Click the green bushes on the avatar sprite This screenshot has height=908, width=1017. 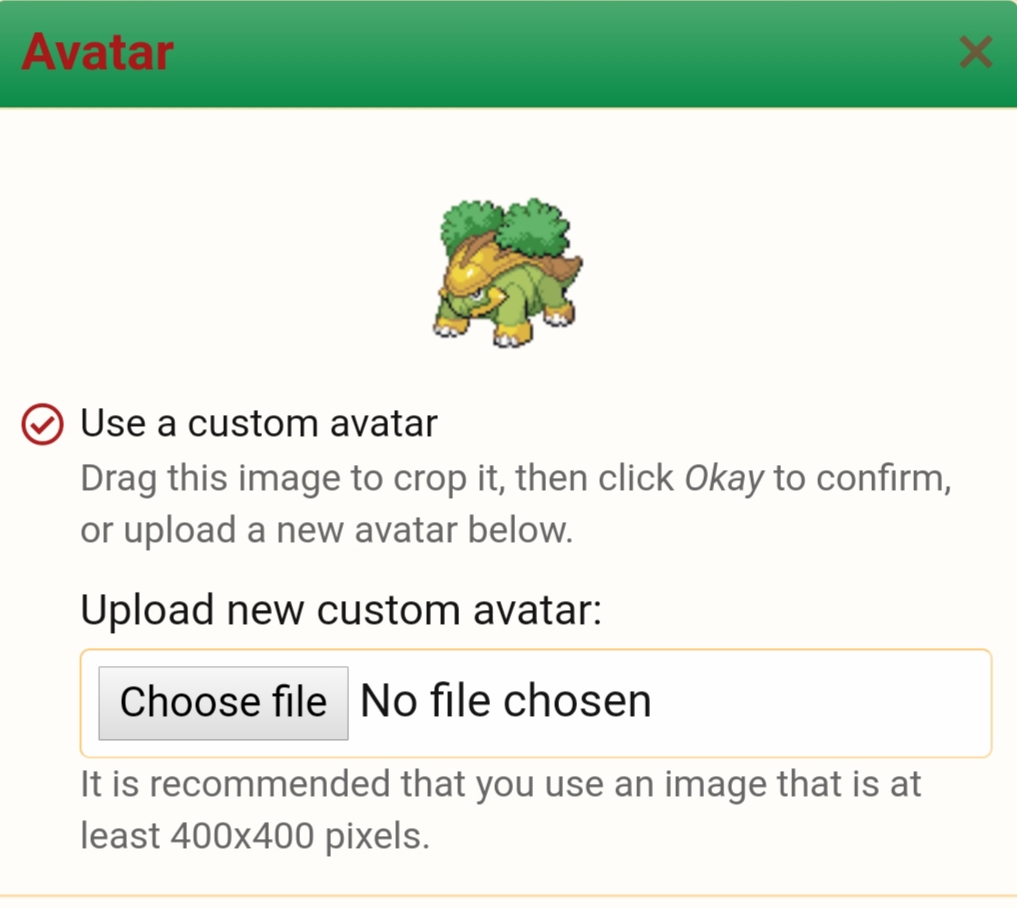pos(506,226)
